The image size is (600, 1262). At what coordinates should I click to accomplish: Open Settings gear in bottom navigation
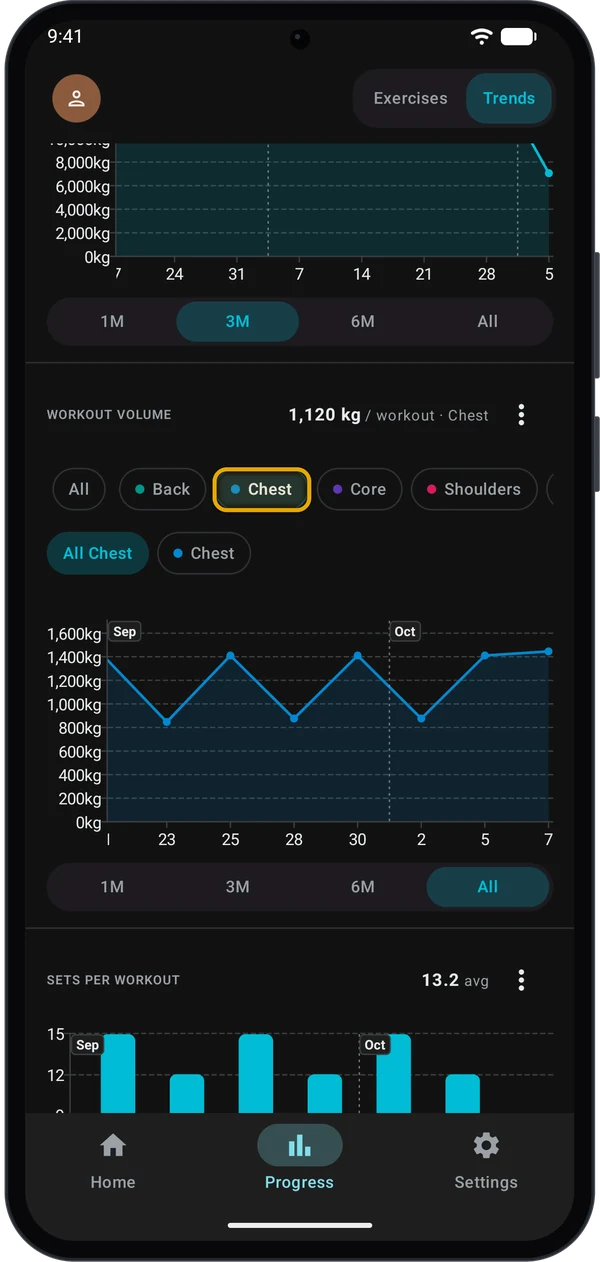486,1146
